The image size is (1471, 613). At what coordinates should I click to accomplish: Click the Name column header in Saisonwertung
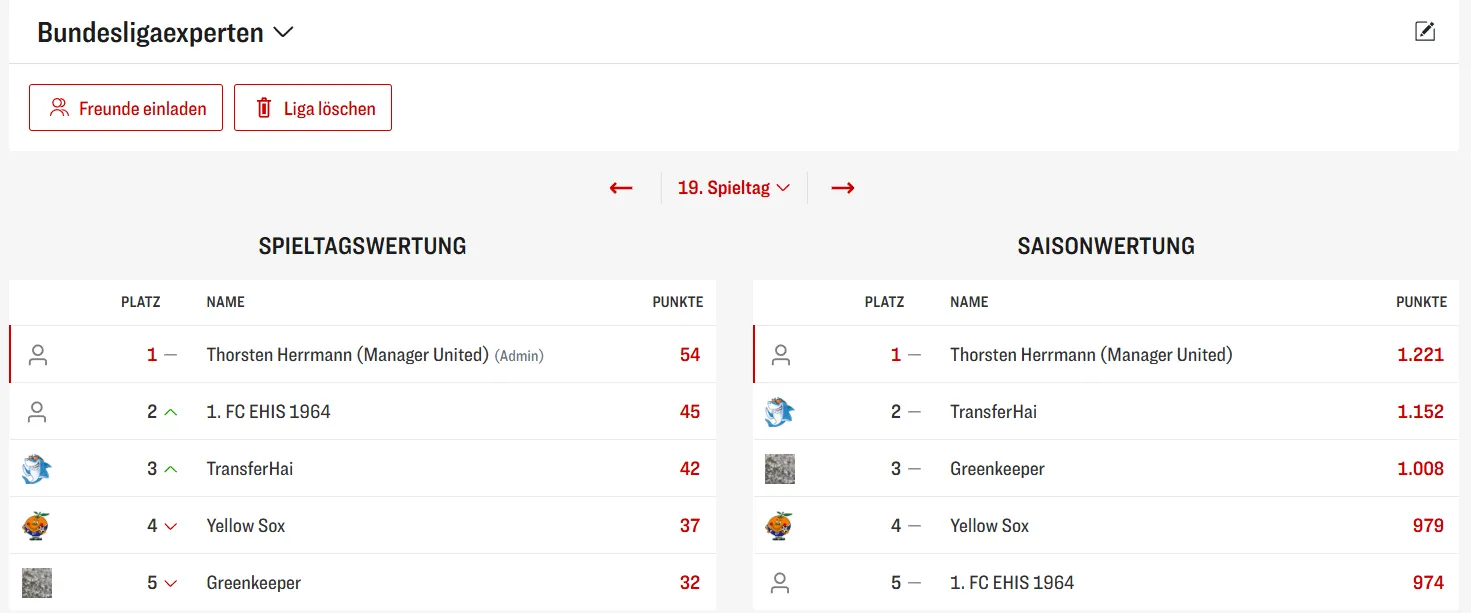[x=969, y=302]
